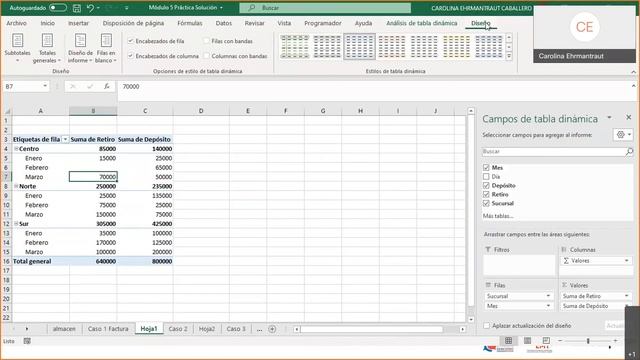
Task: Apply the second pivot table style
Action: click(327, 47)
